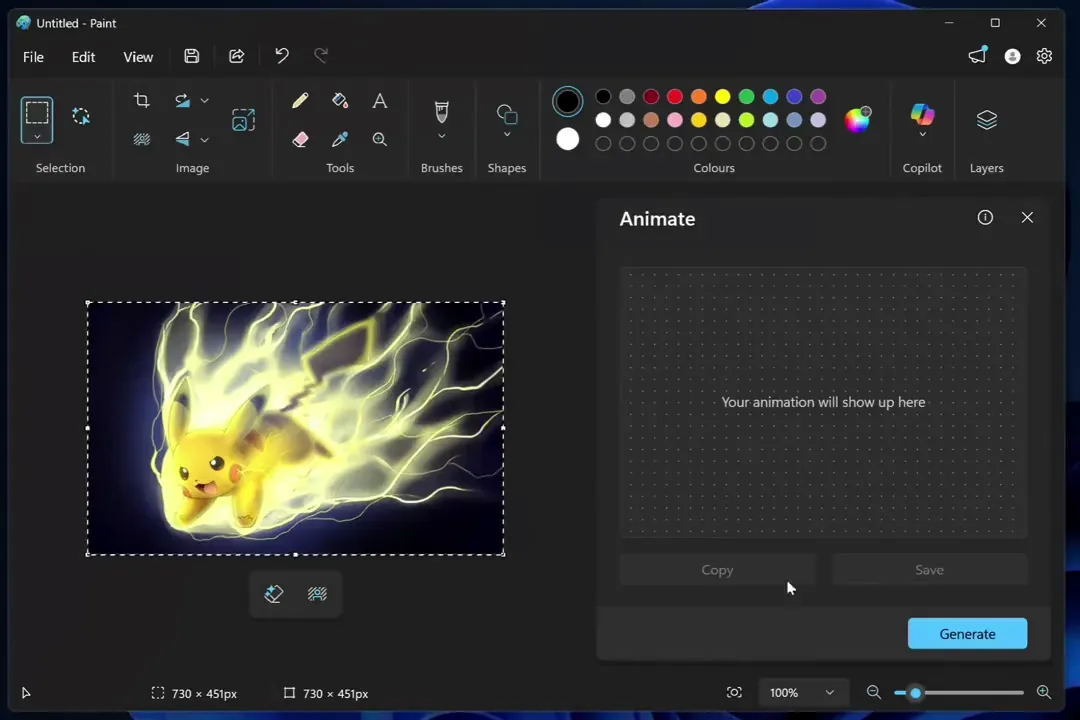1080x720 pixels.
Task: Open the View menu
Action: (138, 57)
